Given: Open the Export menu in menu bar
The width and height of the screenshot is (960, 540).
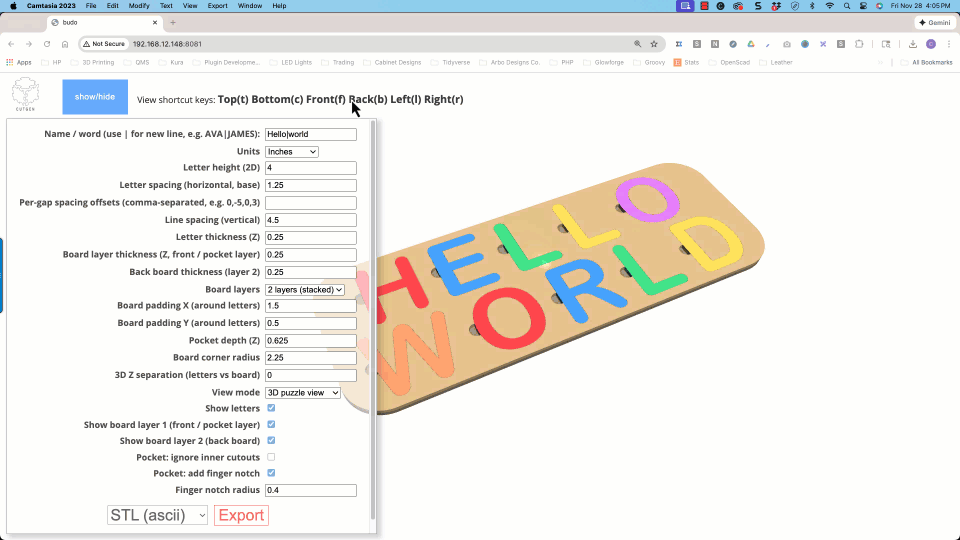Looking at the screenshot, I should tap(217, 6).
